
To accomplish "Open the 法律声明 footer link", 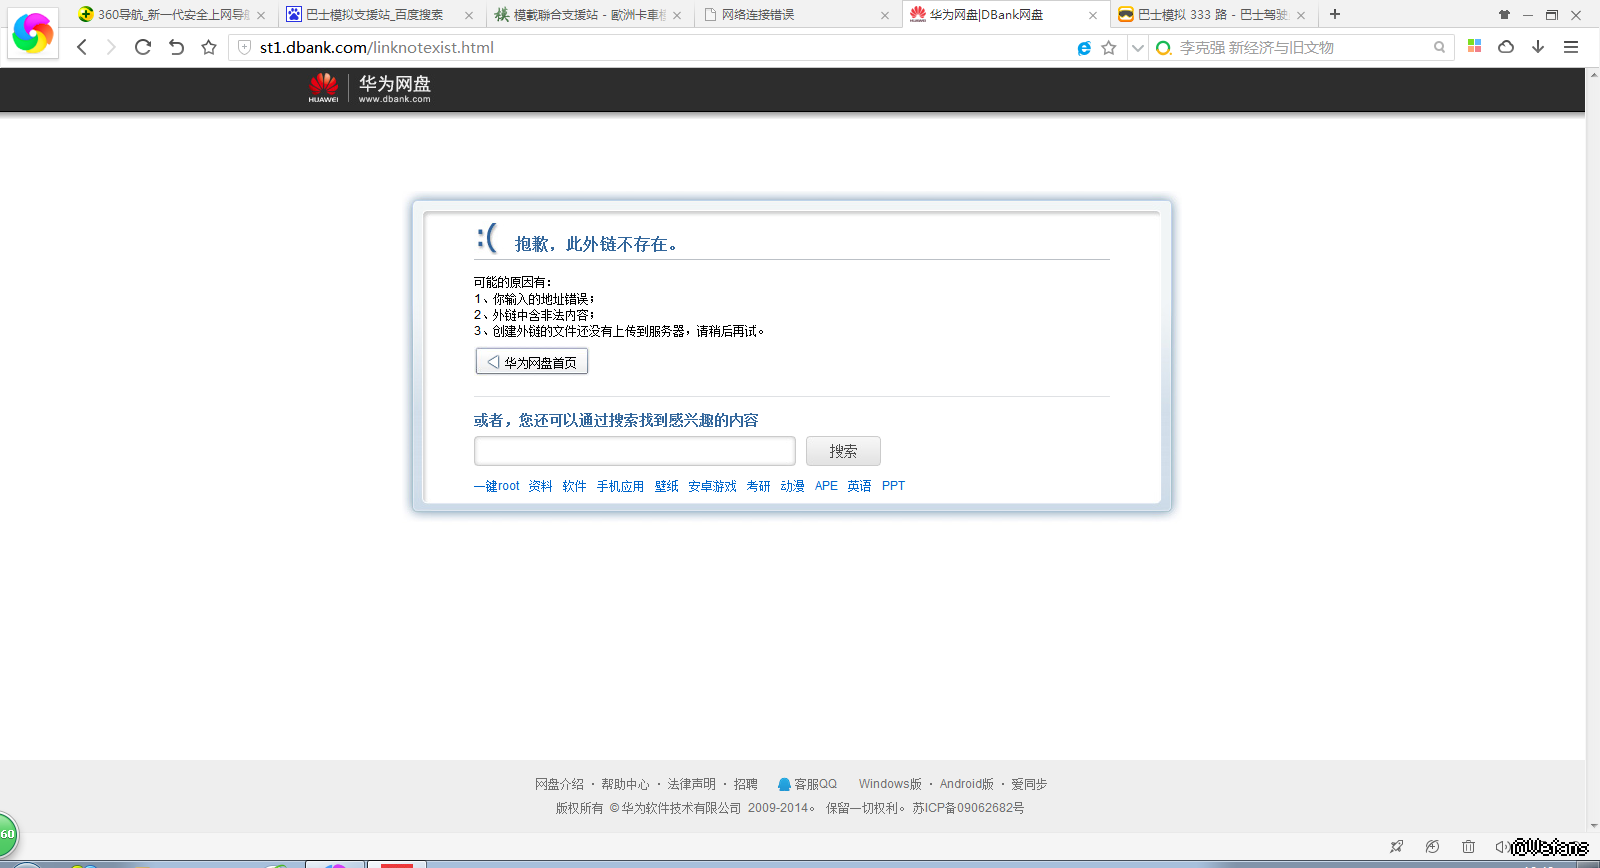I will [x=692, y=784].
